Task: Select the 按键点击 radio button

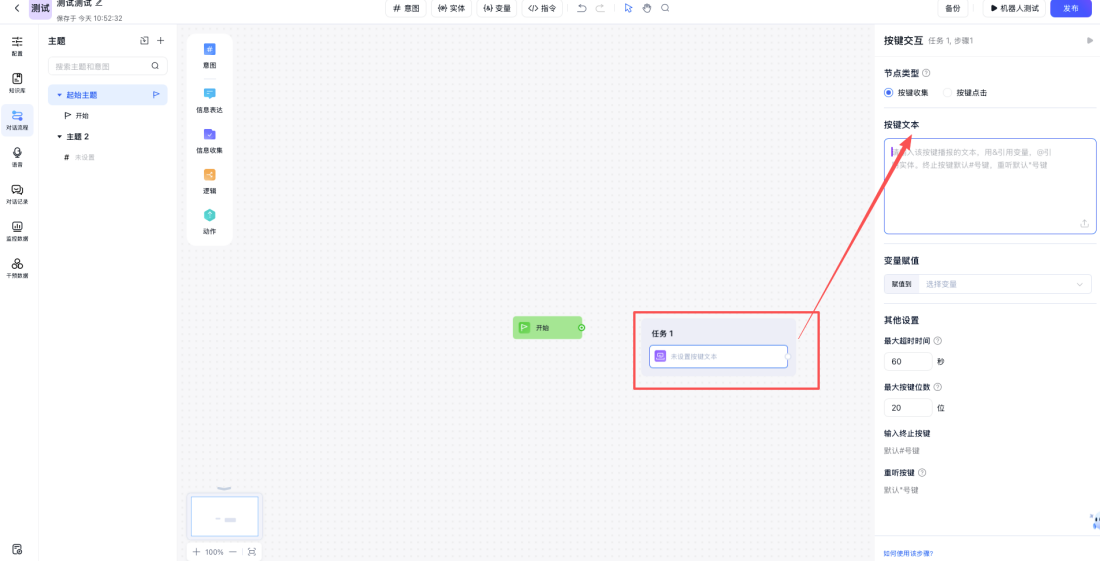Action: pyautogui.click(x=947, y=93)
